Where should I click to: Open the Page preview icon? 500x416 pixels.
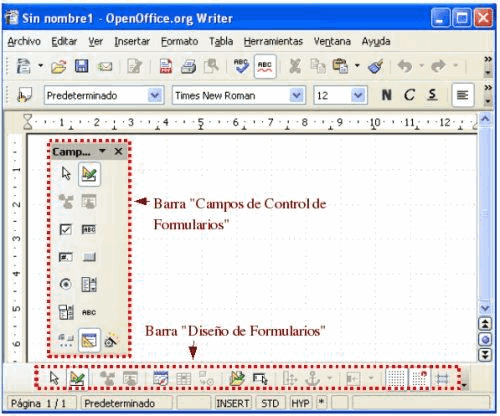[211, 66]
